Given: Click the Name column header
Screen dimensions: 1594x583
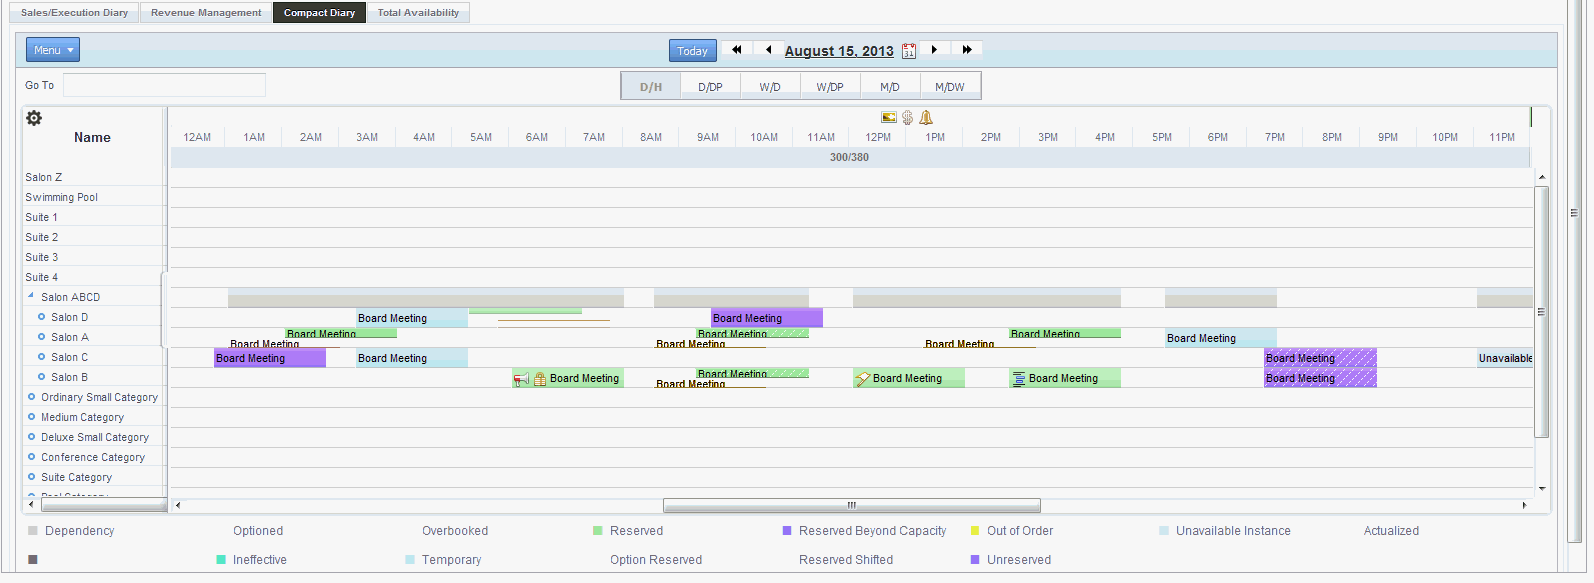Looking at the screenshot, I should (92, 137).
